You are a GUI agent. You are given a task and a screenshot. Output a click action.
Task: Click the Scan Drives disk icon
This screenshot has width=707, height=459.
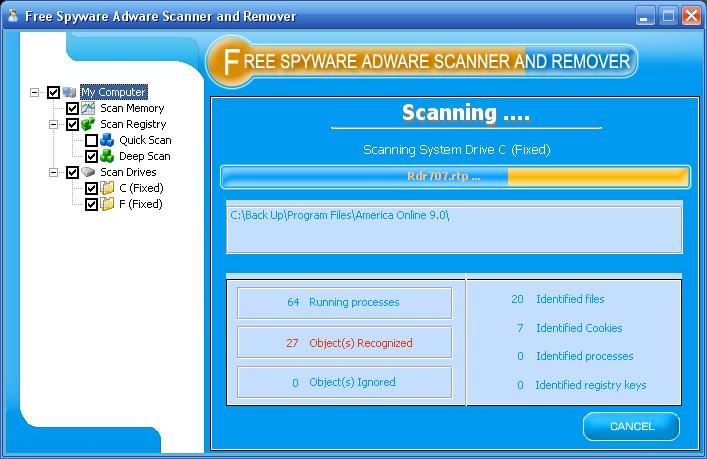click(x=88, y=172)
